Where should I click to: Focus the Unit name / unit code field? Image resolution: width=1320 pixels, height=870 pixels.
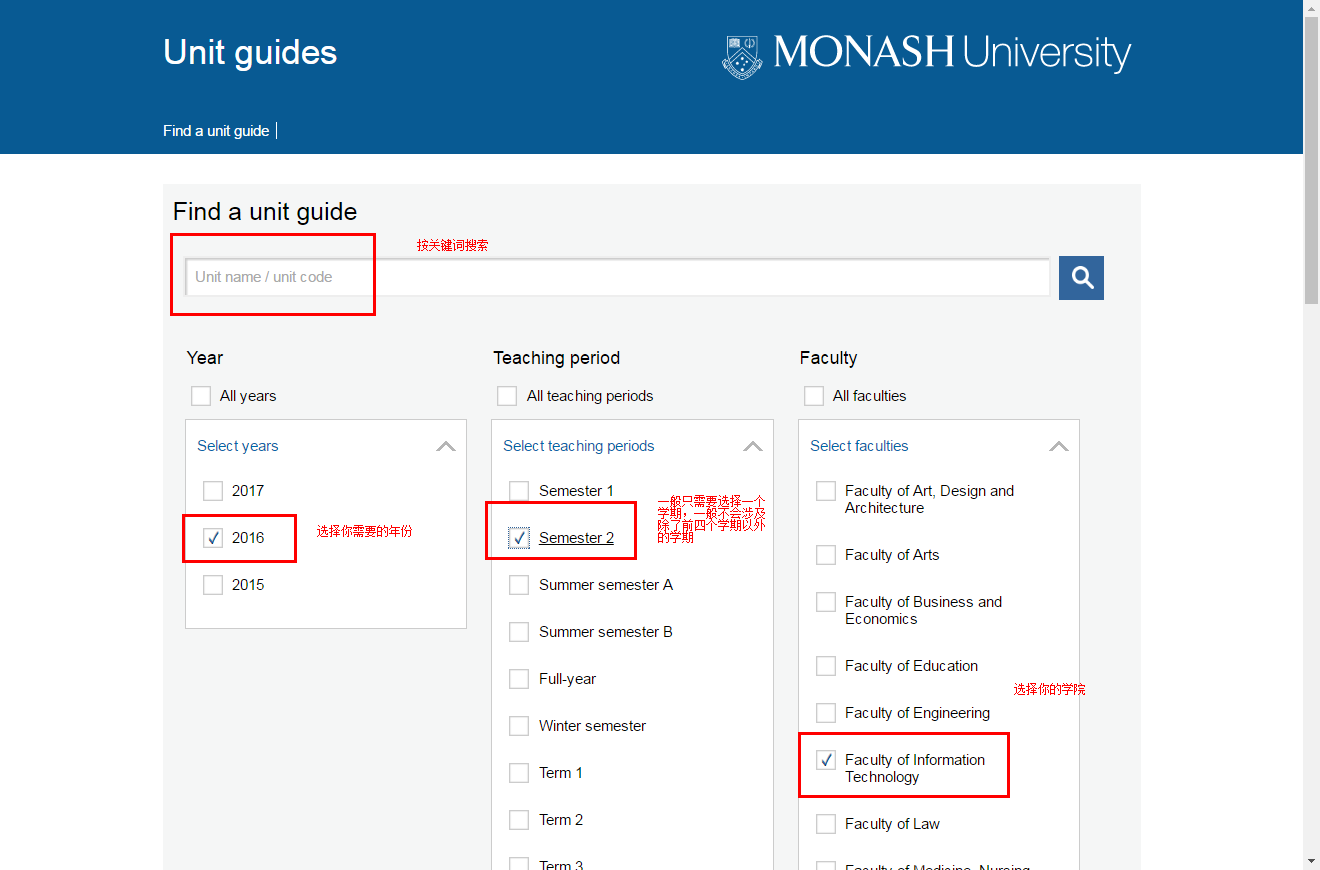(618, 277)
